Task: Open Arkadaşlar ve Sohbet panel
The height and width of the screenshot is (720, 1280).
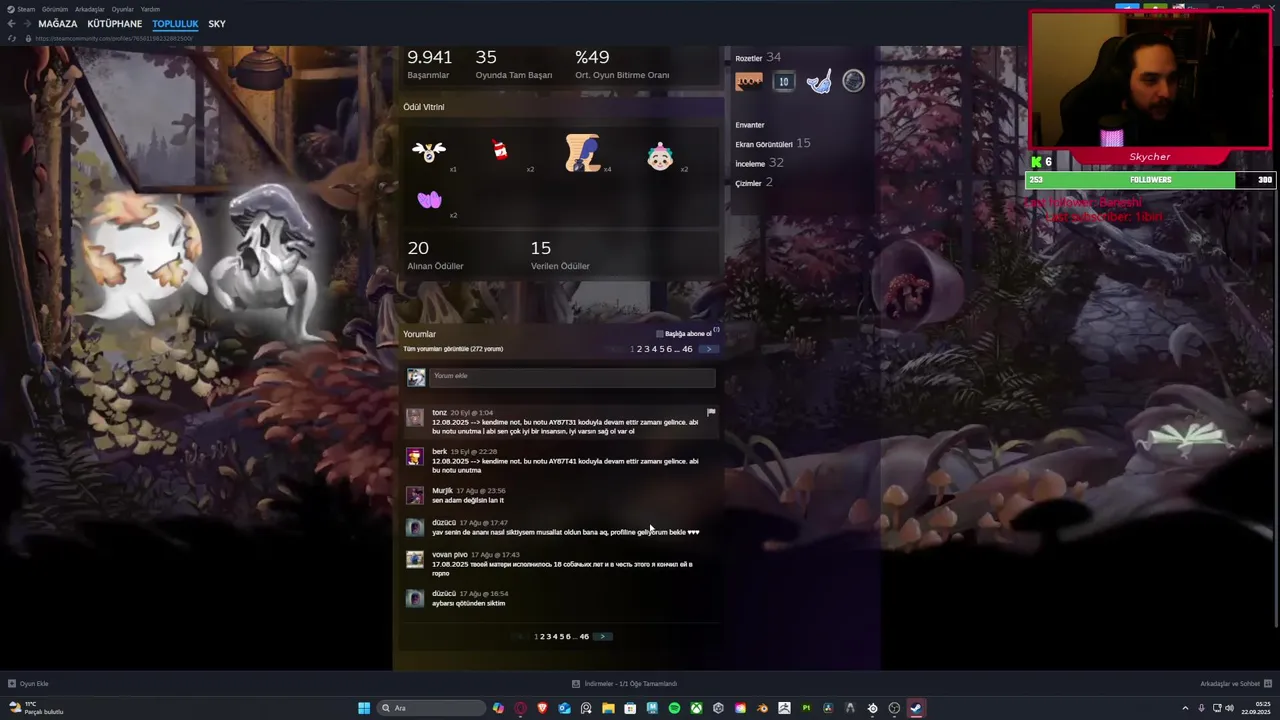Action: 1235,684
